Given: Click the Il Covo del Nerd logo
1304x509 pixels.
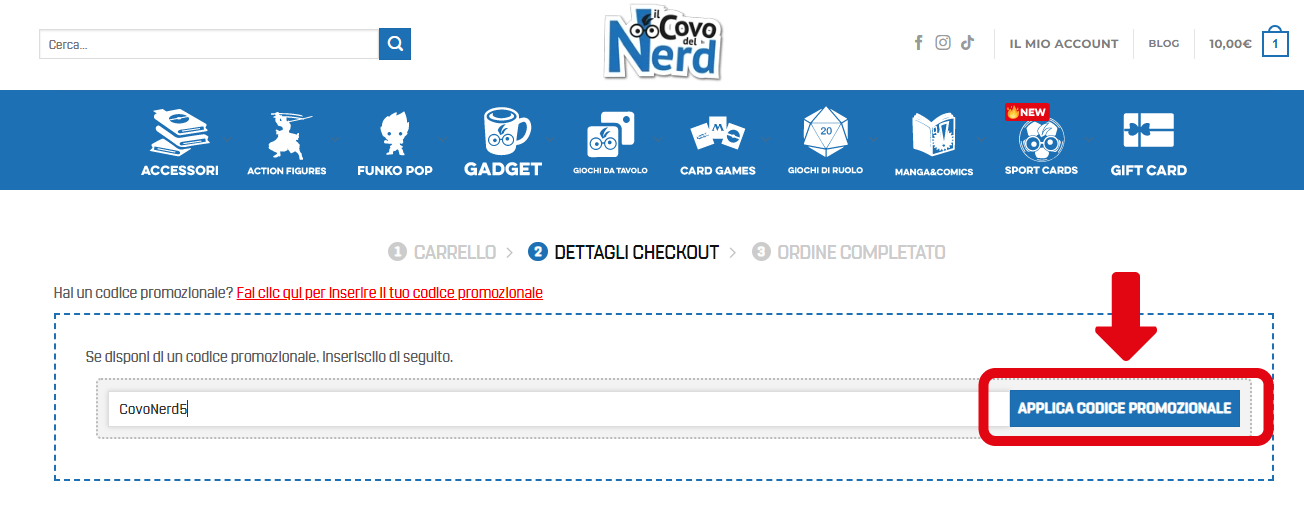Looking at the screenshot, I should pos(662,43).
